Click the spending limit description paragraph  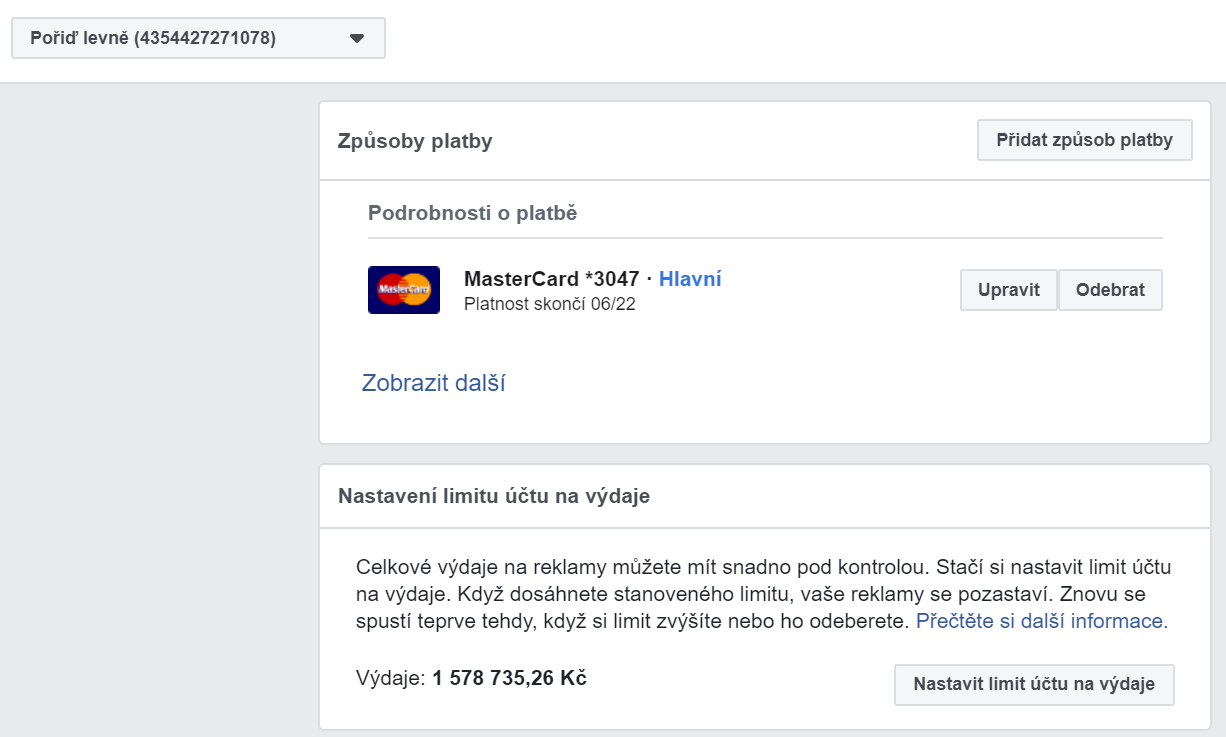[x=763, y=594]
